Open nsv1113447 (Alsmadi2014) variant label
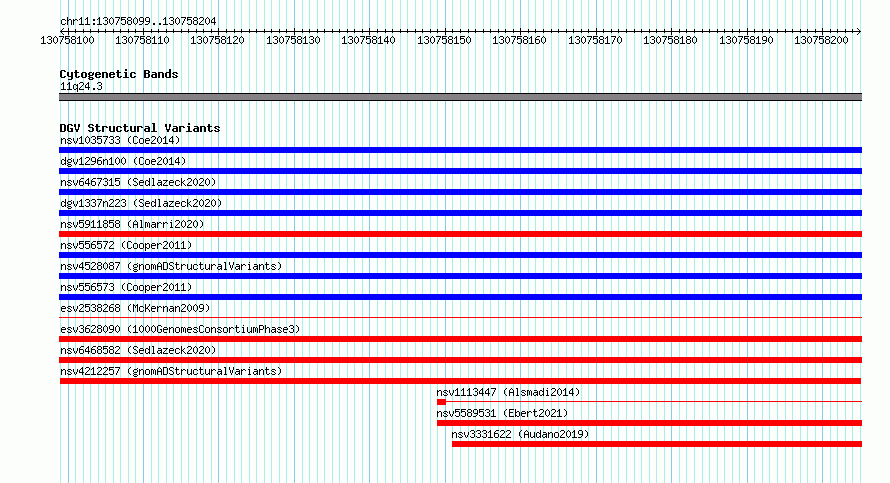The height and width of the screenshot is (483, 890). coord(508,392)
